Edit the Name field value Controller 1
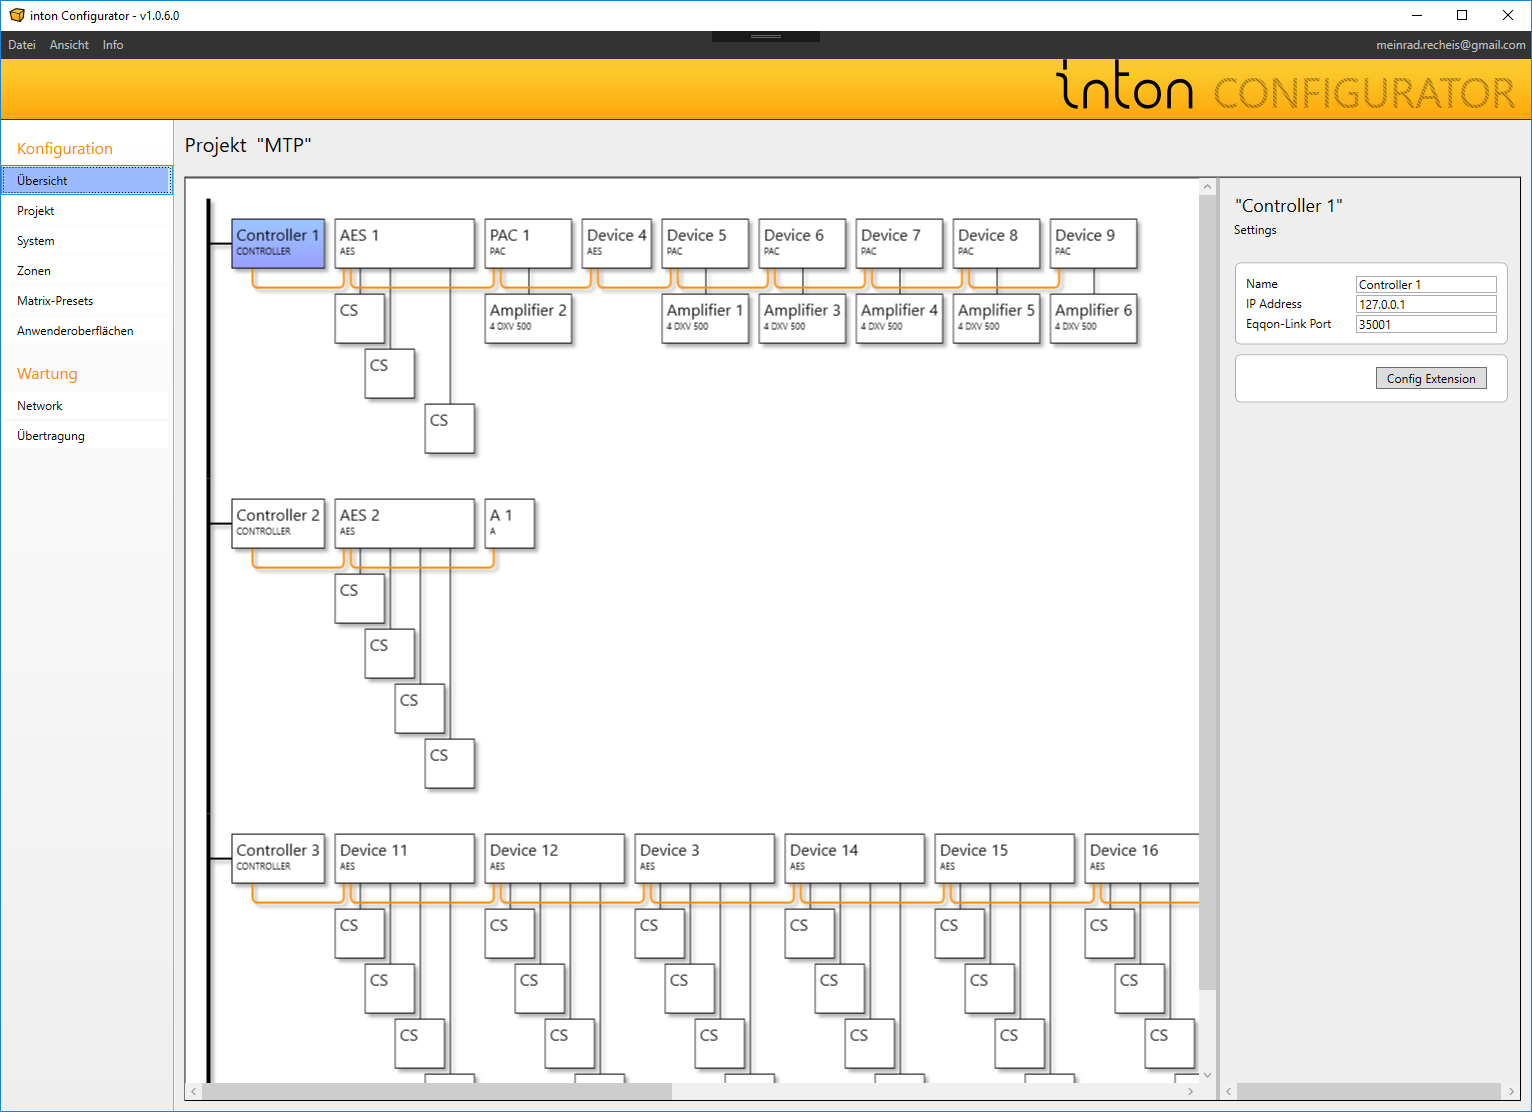This screenshot has width=1532, height=1112. [x=1426, y=284]
